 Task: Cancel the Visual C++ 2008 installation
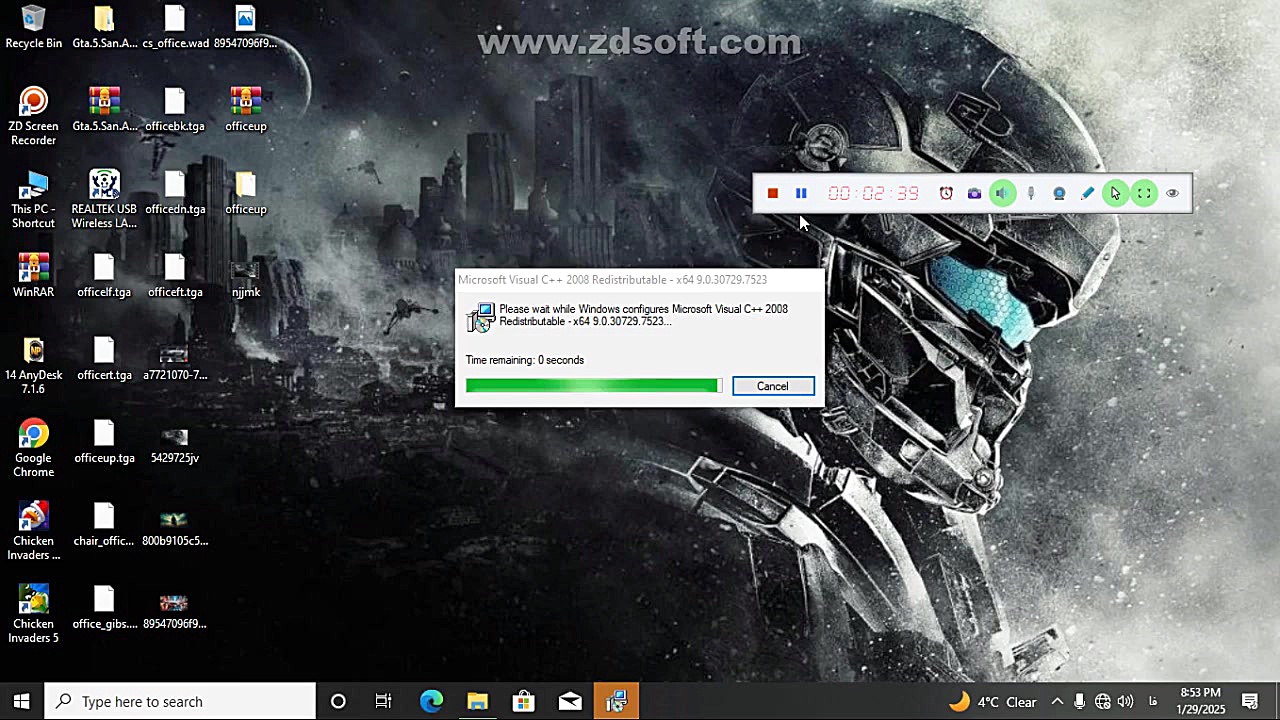(x=773, y=386)
